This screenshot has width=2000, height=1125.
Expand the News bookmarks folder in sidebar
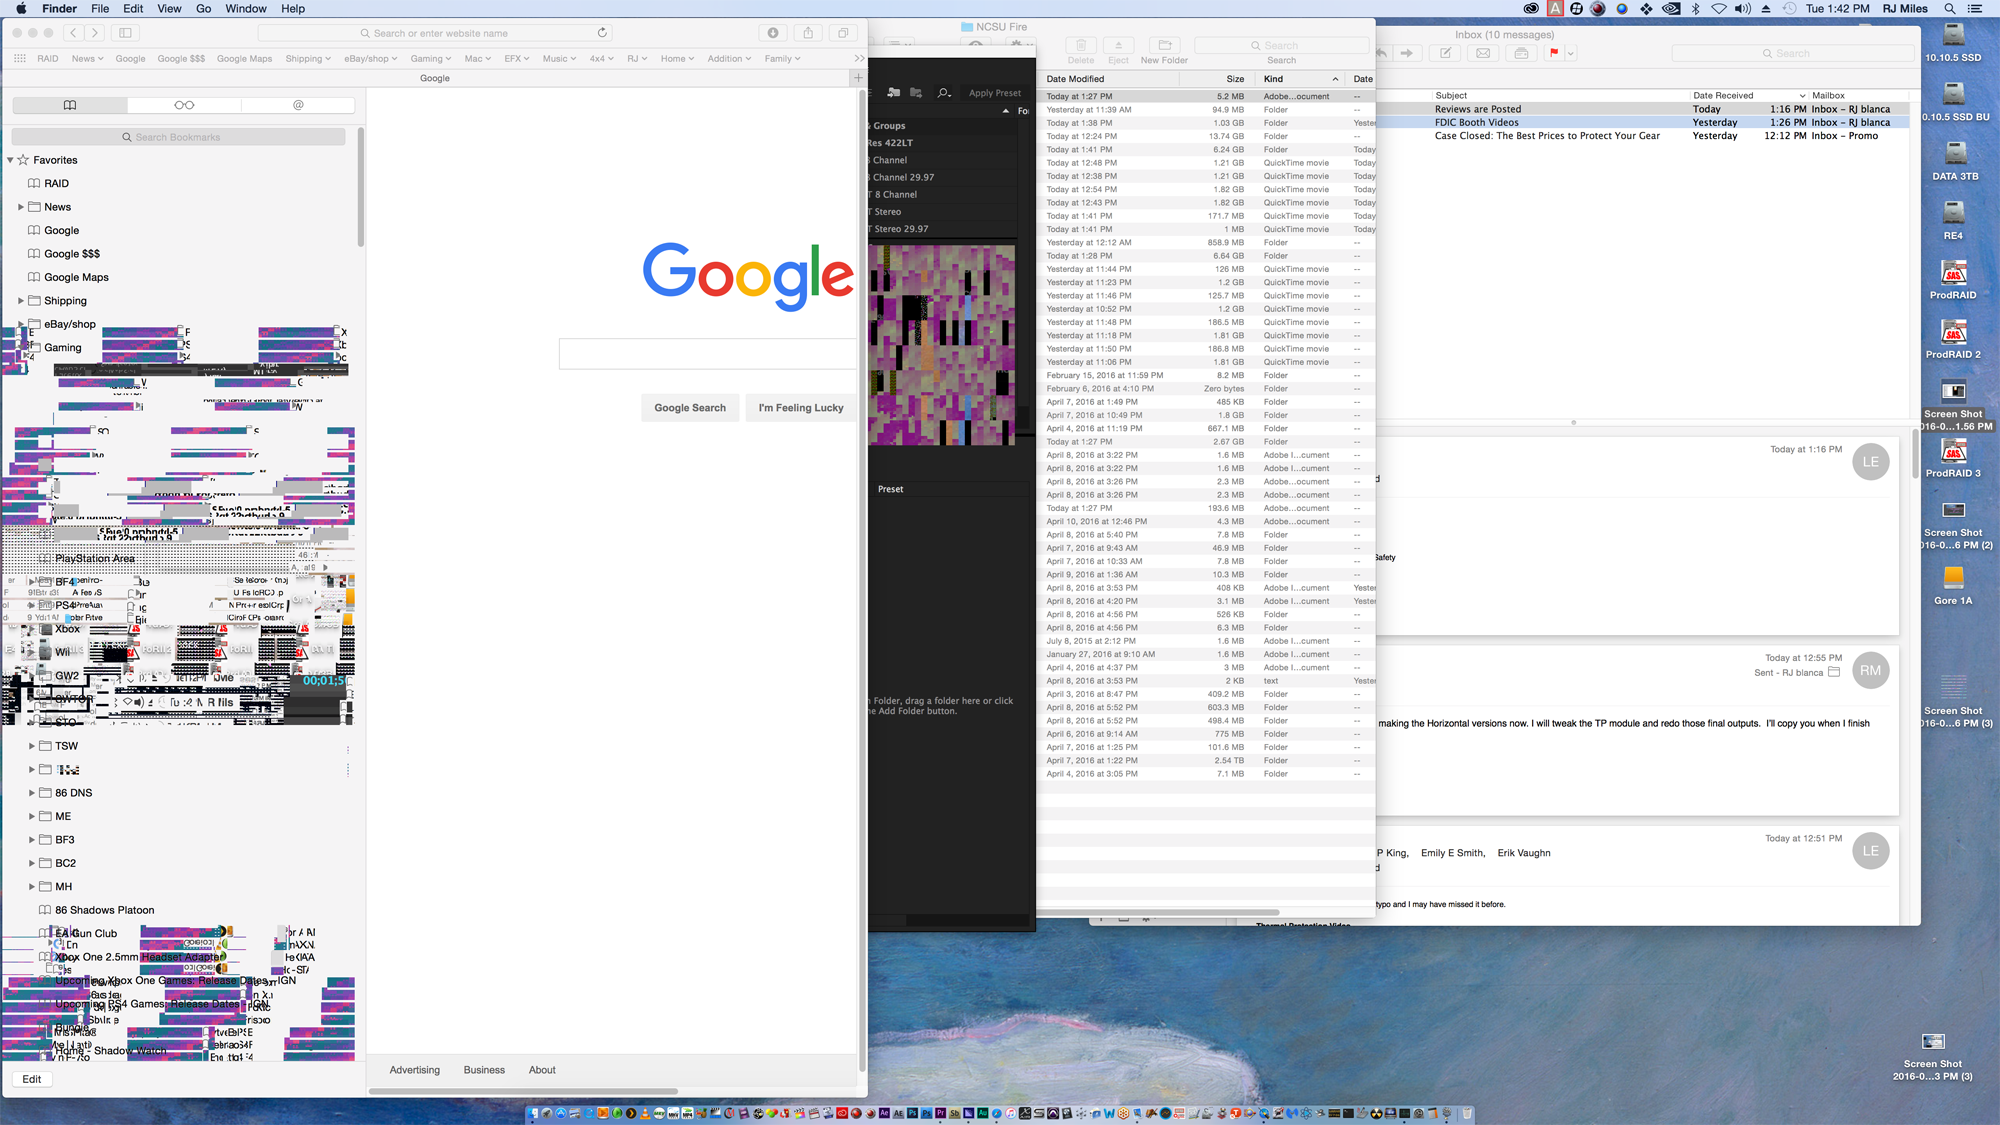(21, 207)
